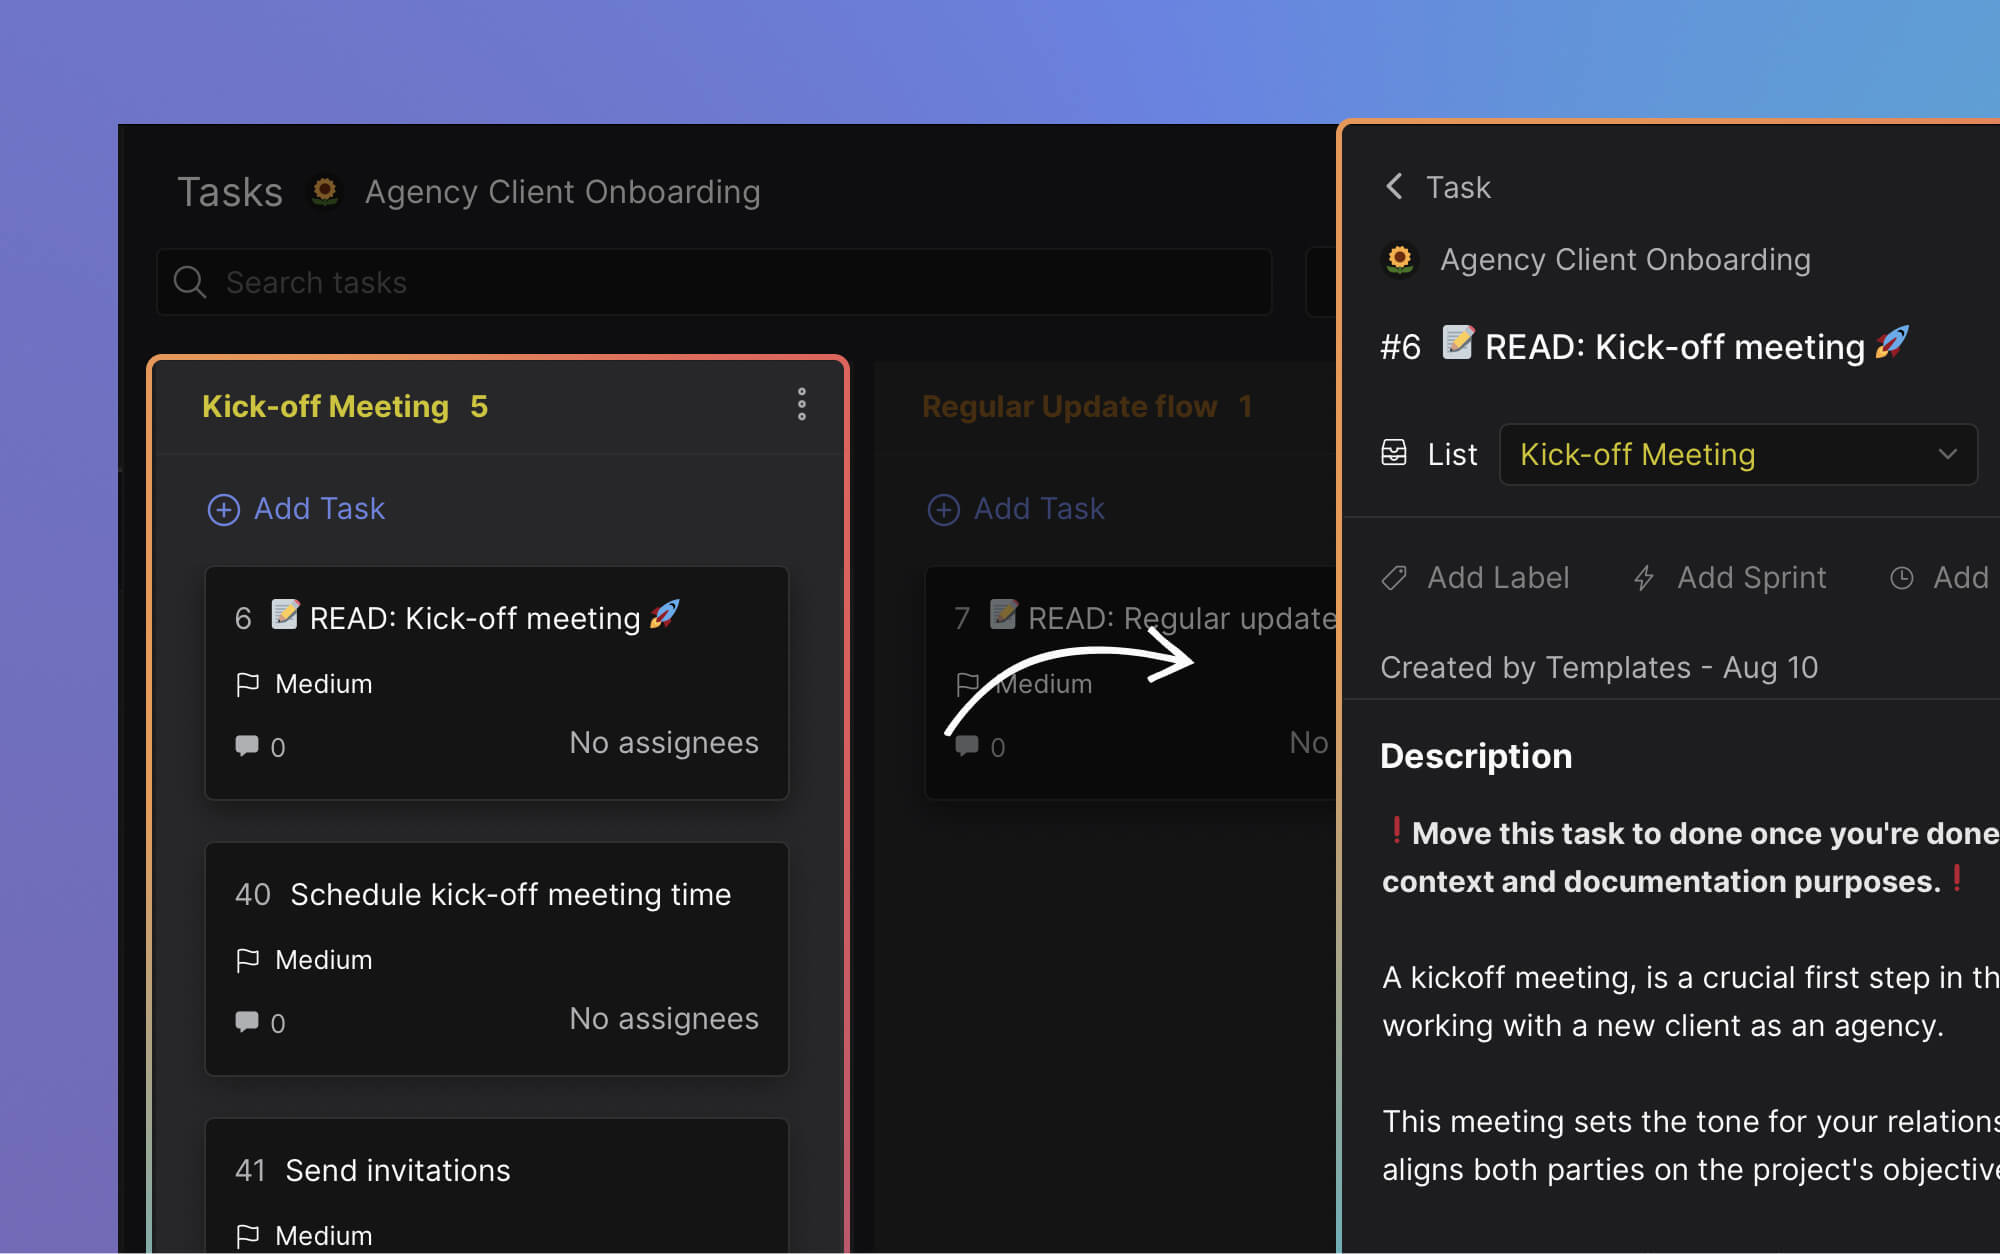Click the chevron arrow in List selector
Screen dimensions: 2000x1254
click(x=1946, y=455)
